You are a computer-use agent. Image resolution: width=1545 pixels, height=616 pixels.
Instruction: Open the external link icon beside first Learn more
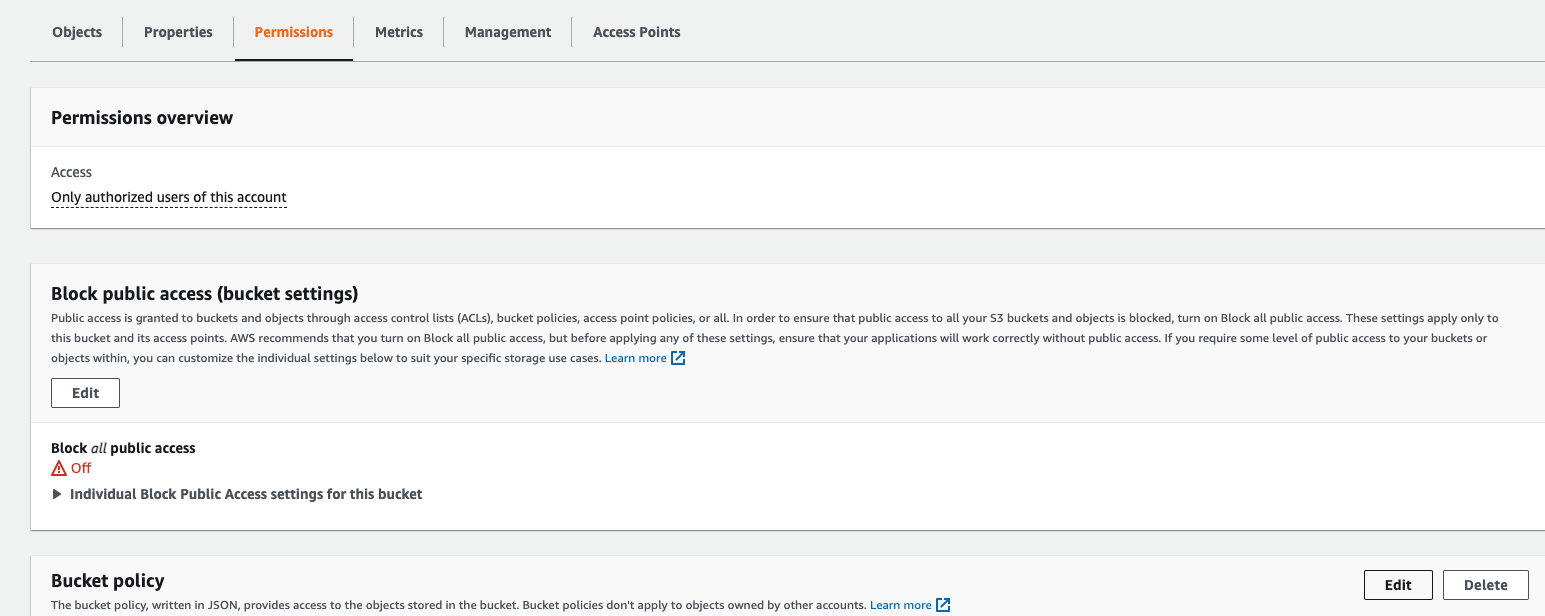coord(679,357)
